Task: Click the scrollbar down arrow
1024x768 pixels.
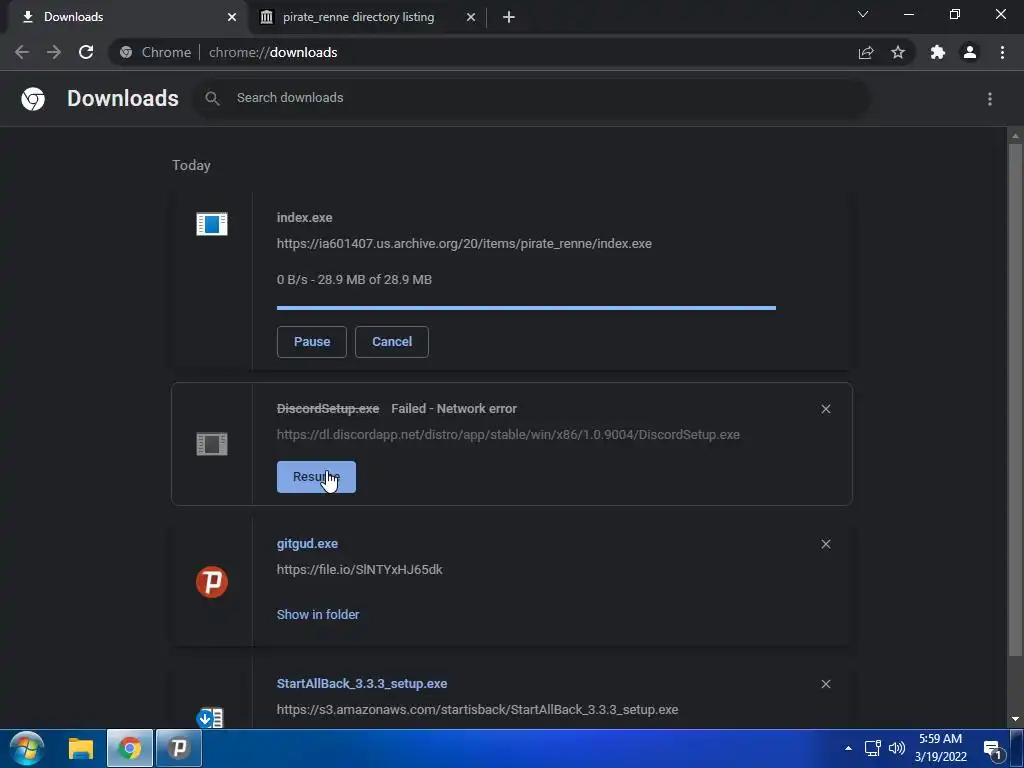Action: (x=1015, y=718)
